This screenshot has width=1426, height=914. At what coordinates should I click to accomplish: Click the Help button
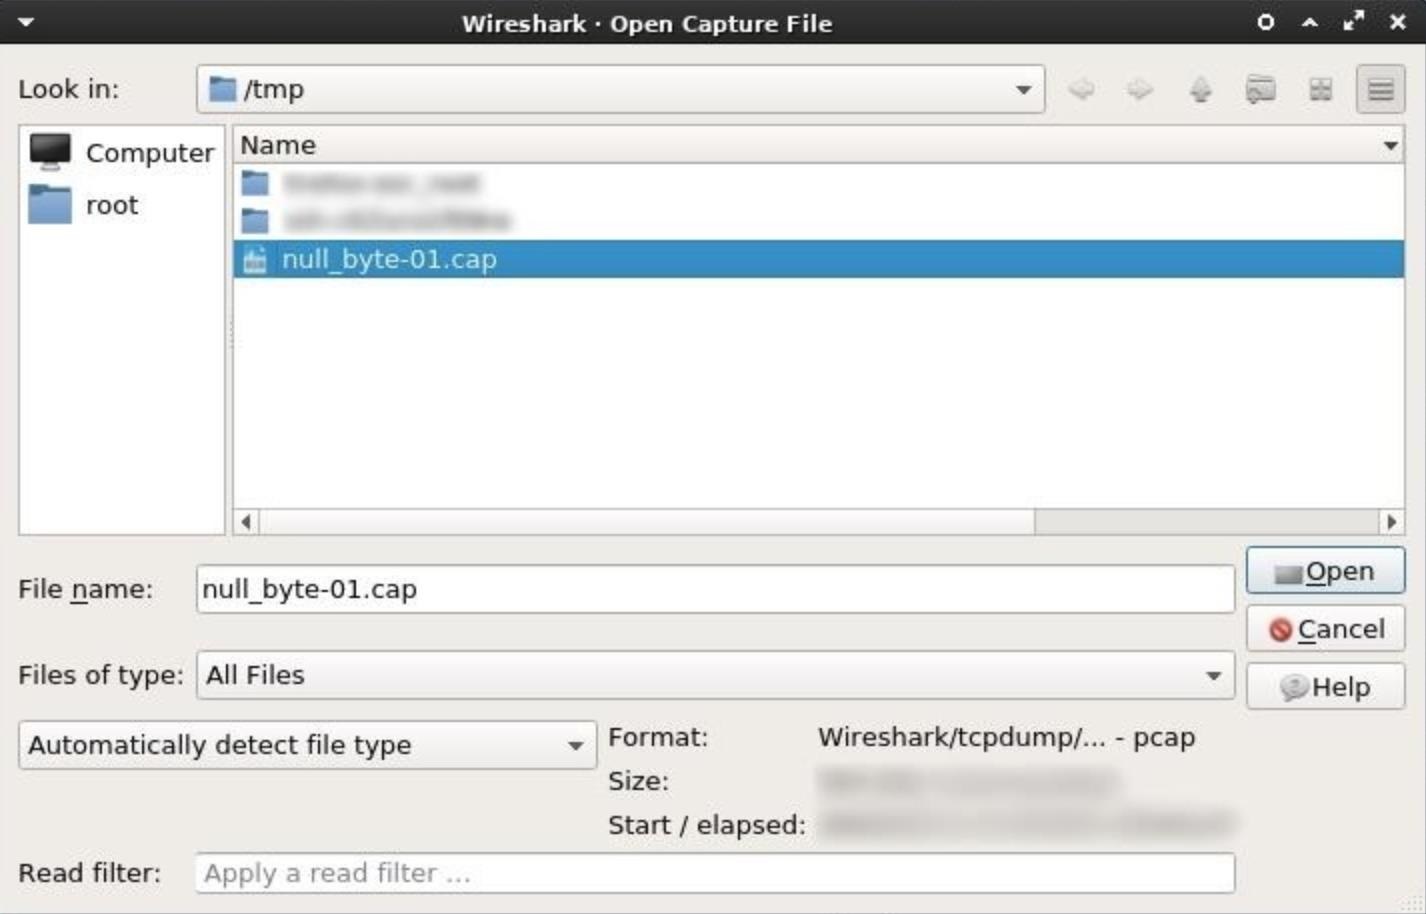point(1325,687)
